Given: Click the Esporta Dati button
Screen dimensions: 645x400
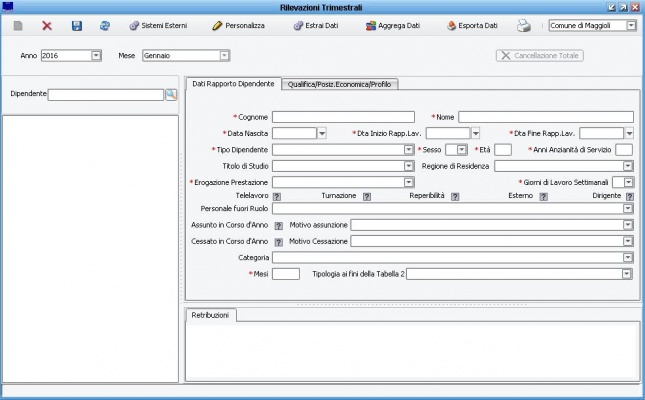Looking at the screenshot, I should [472, 25].
